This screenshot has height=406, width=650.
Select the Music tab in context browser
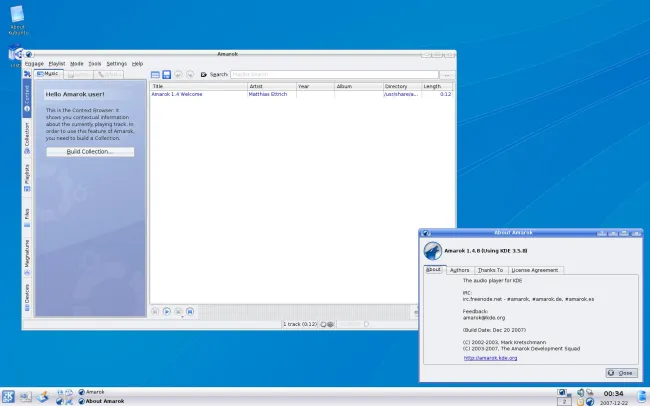(x=49, y=74)
